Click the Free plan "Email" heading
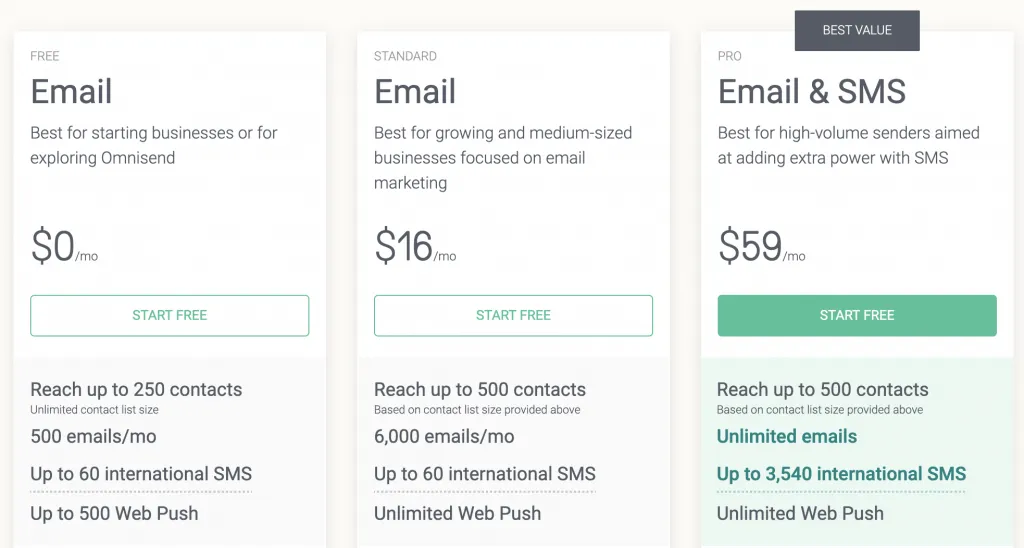Image resolution: width=1024 pixels, height=548 pixels. pos(71,92)
